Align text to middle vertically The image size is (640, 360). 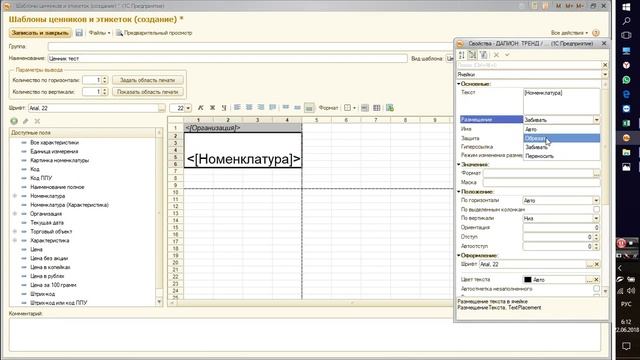[x=298, y=107]
